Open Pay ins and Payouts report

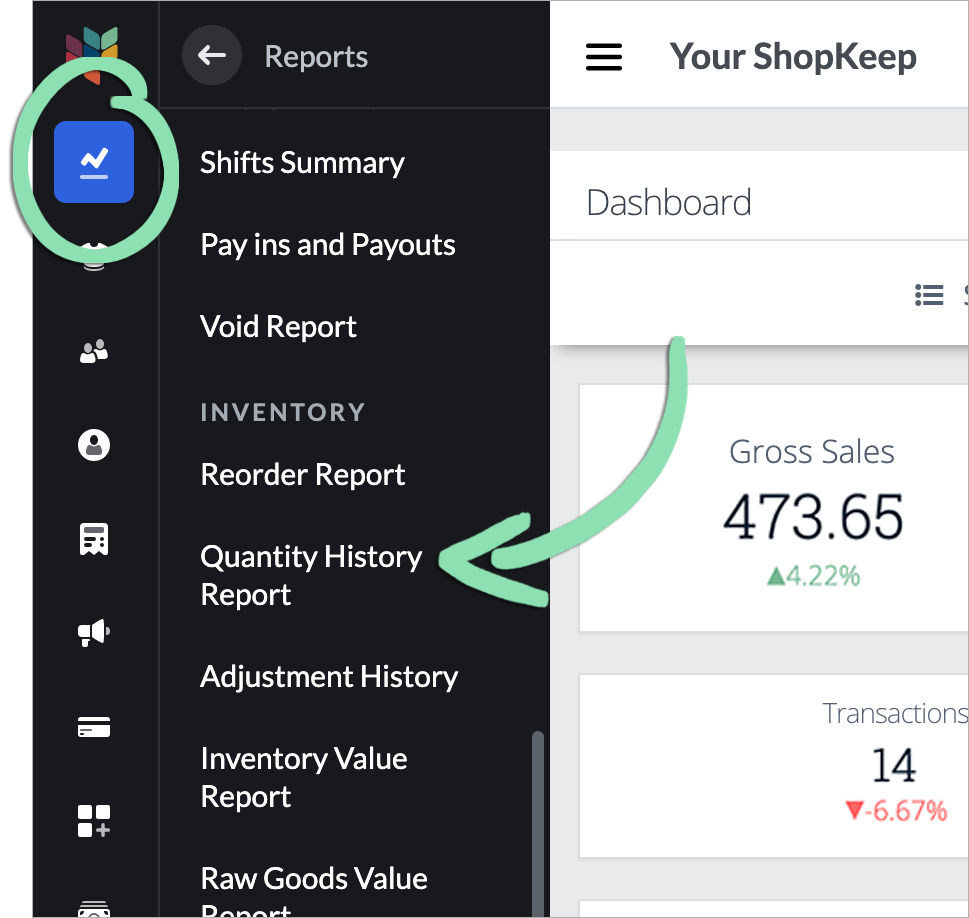tap(328, 245)
